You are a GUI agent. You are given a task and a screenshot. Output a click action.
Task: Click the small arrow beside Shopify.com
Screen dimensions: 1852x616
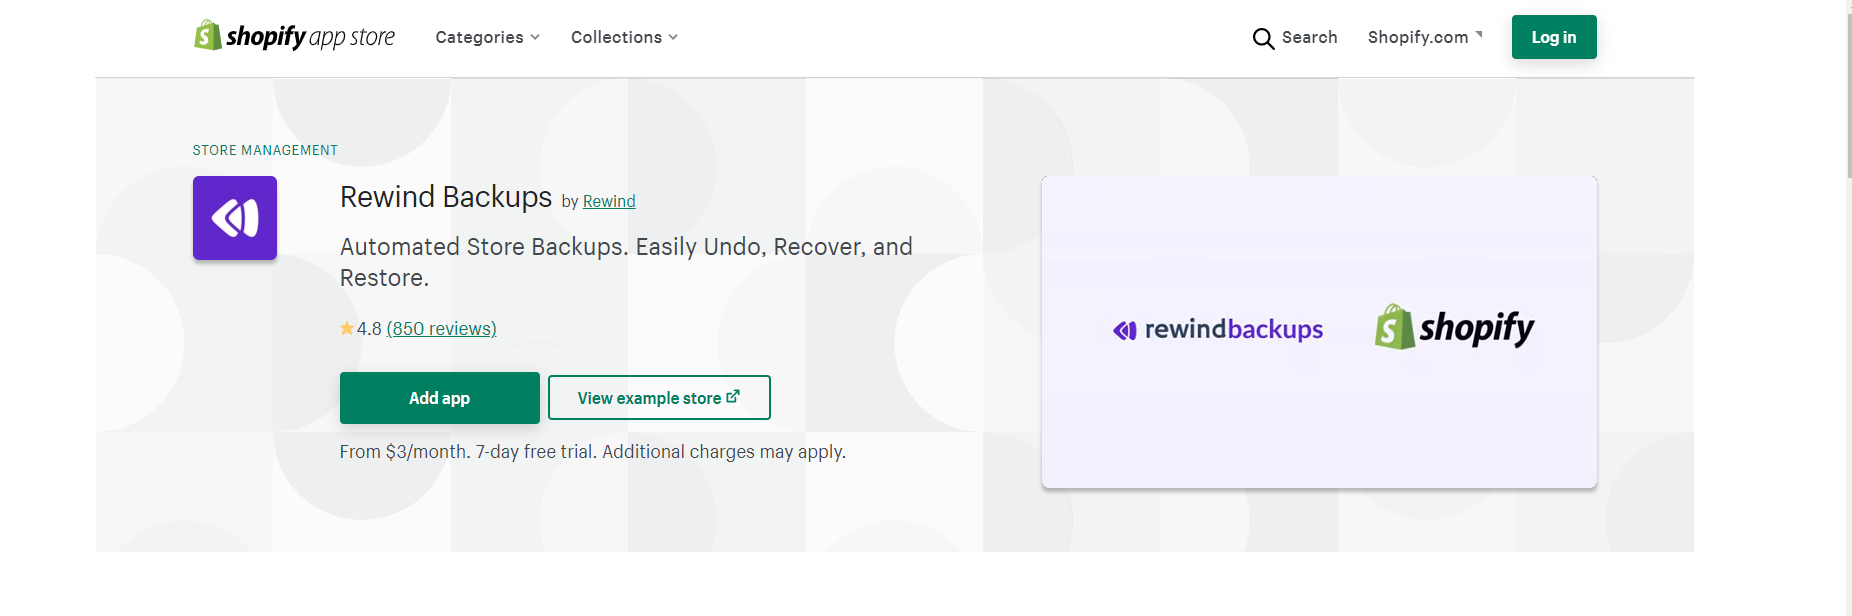point(1479,35)
